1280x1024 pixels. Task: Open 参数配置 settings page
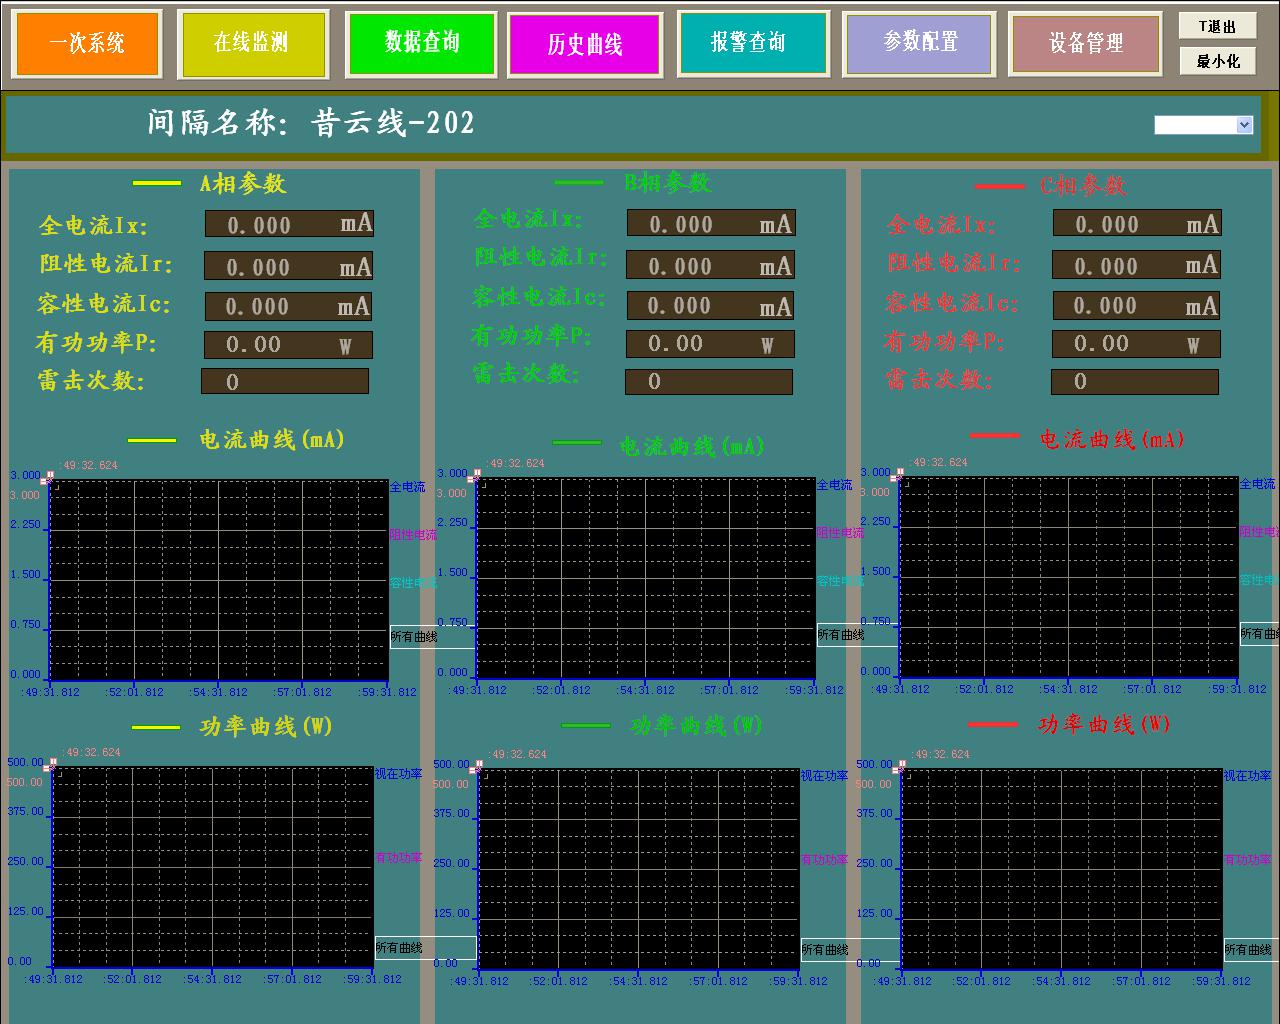(919, 43)
